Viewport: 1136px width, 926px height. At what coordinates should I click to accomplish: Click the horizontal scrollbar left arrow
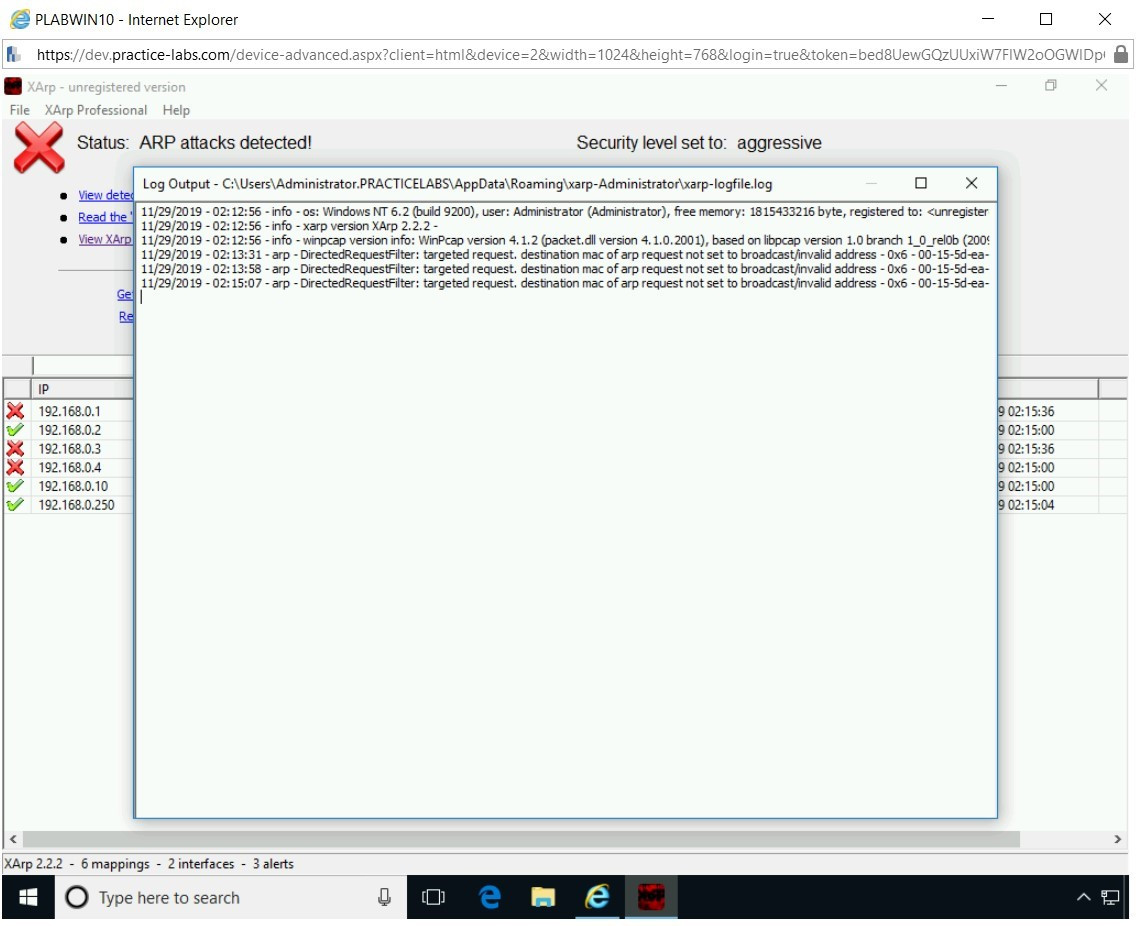[13, 839]
